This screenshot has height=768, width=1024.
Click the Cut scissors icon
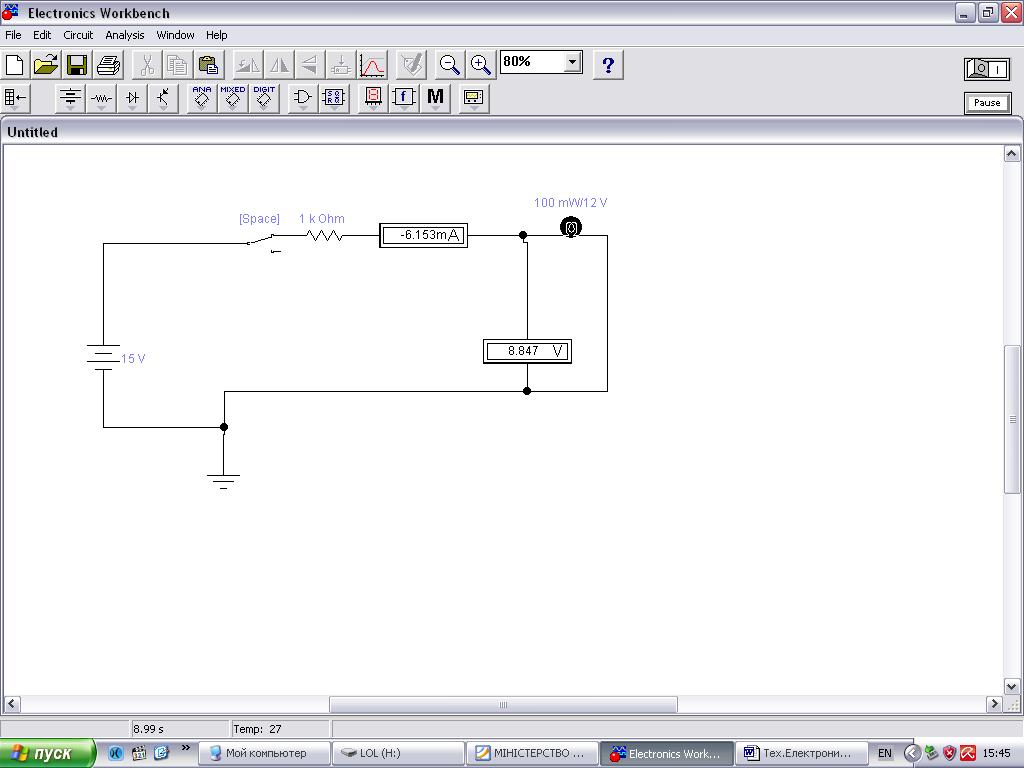pyautogui.click(x=147, y=65)
